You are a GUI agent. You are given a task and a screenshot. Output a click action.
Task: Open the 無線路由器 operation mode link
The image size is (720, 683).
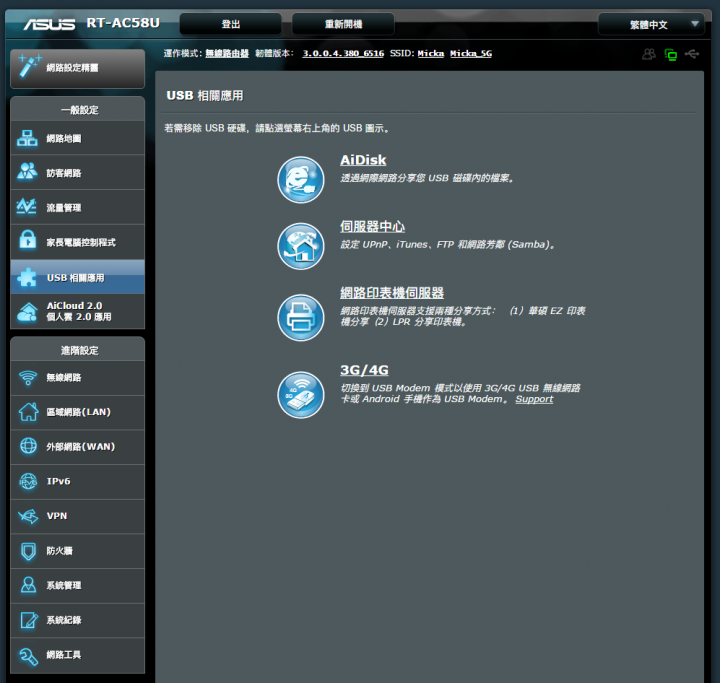pyautogui.click(x=227, y=53)
